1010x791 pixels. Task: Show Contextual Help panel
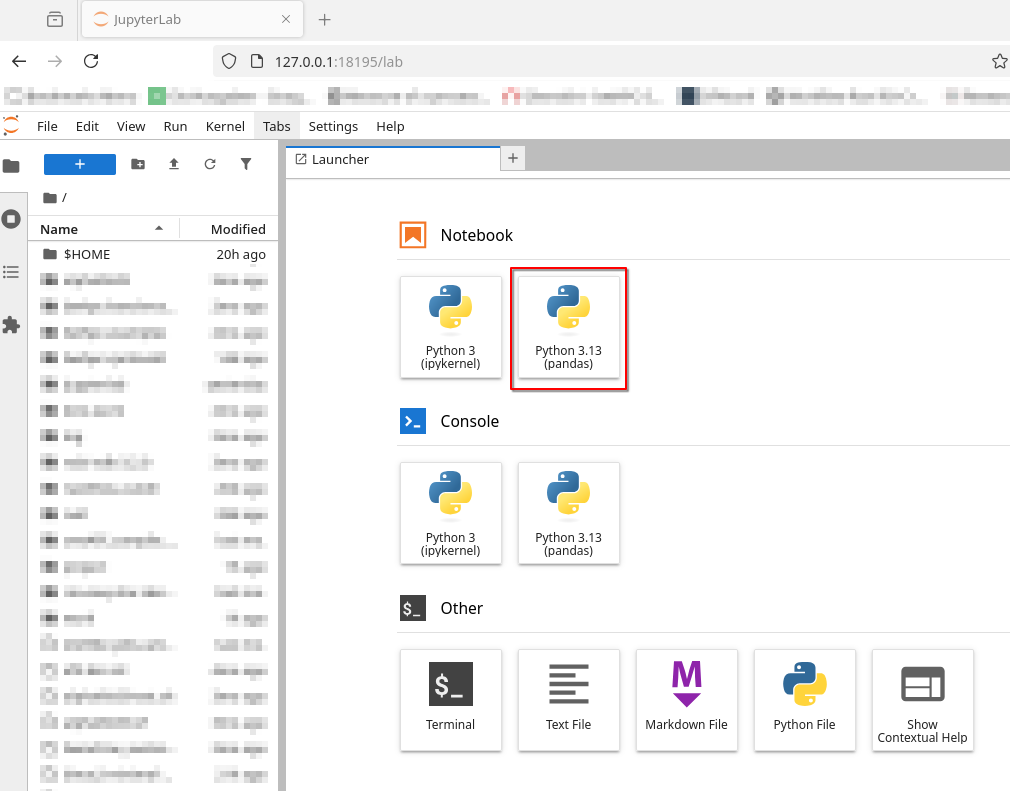point(922,700)
